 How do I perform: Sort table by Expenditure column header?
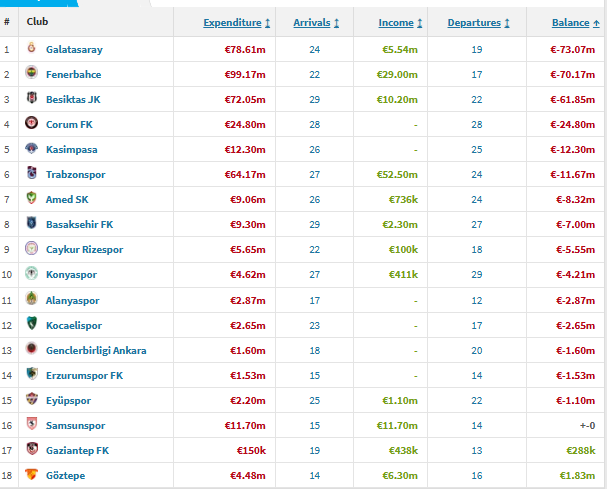237,23
